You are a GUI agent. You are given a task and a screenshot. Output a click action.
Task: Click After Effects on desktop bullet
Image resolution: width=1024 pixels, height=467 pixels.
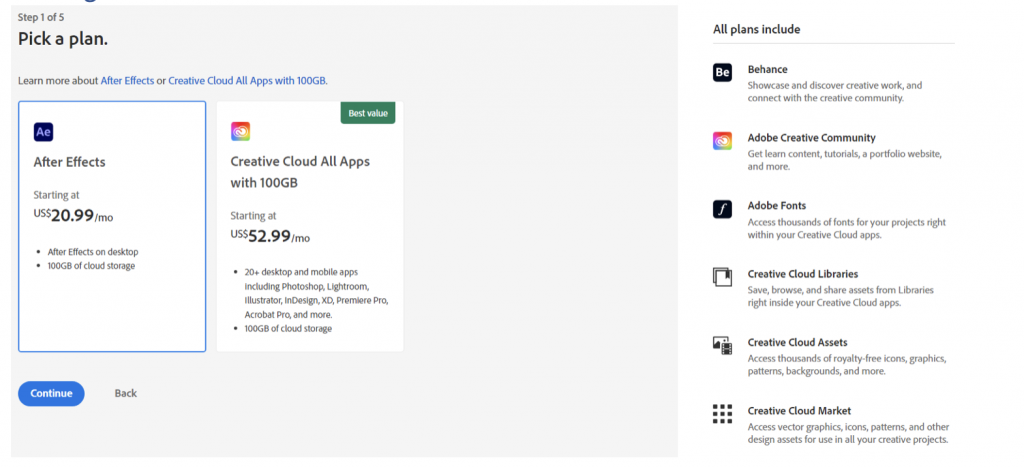93,252
